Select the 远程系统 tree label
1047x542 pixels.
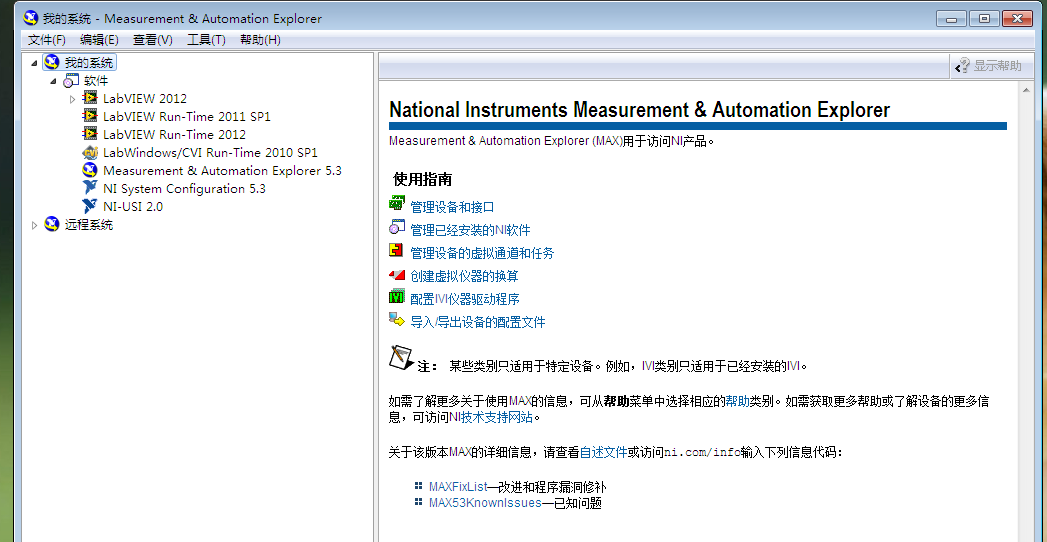coord(89,225)
